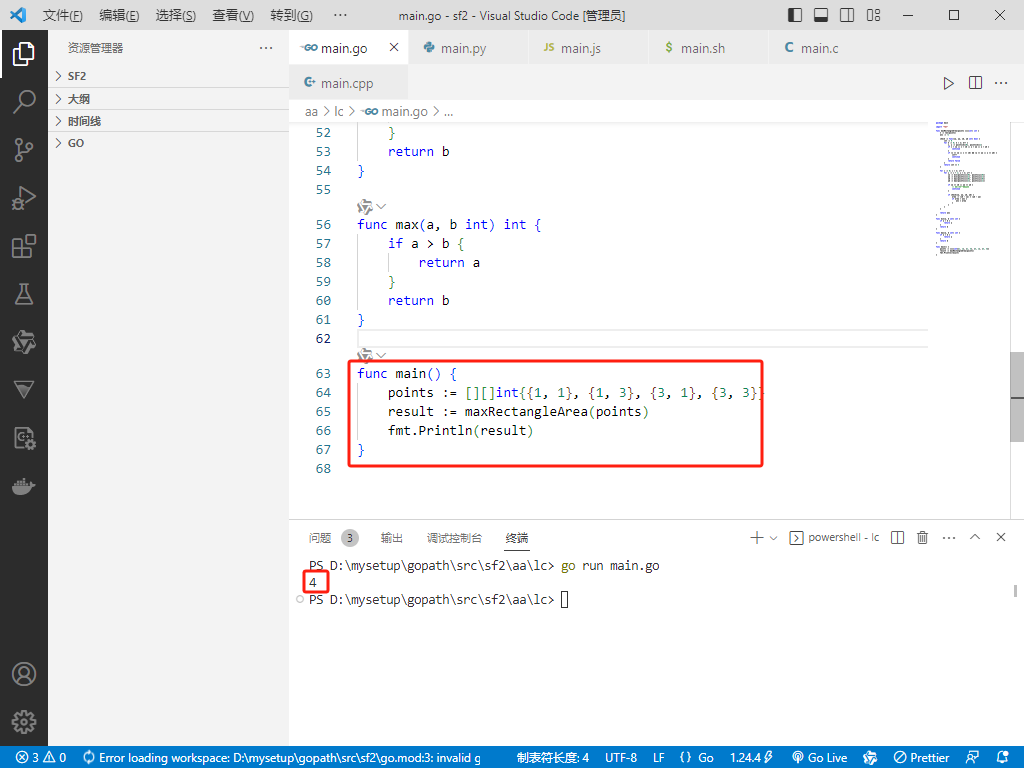The width and height of the screenshot is (1024, 768).
Task: Open title bar overflow menu ellipsis
Action: [x=340, y=15]
